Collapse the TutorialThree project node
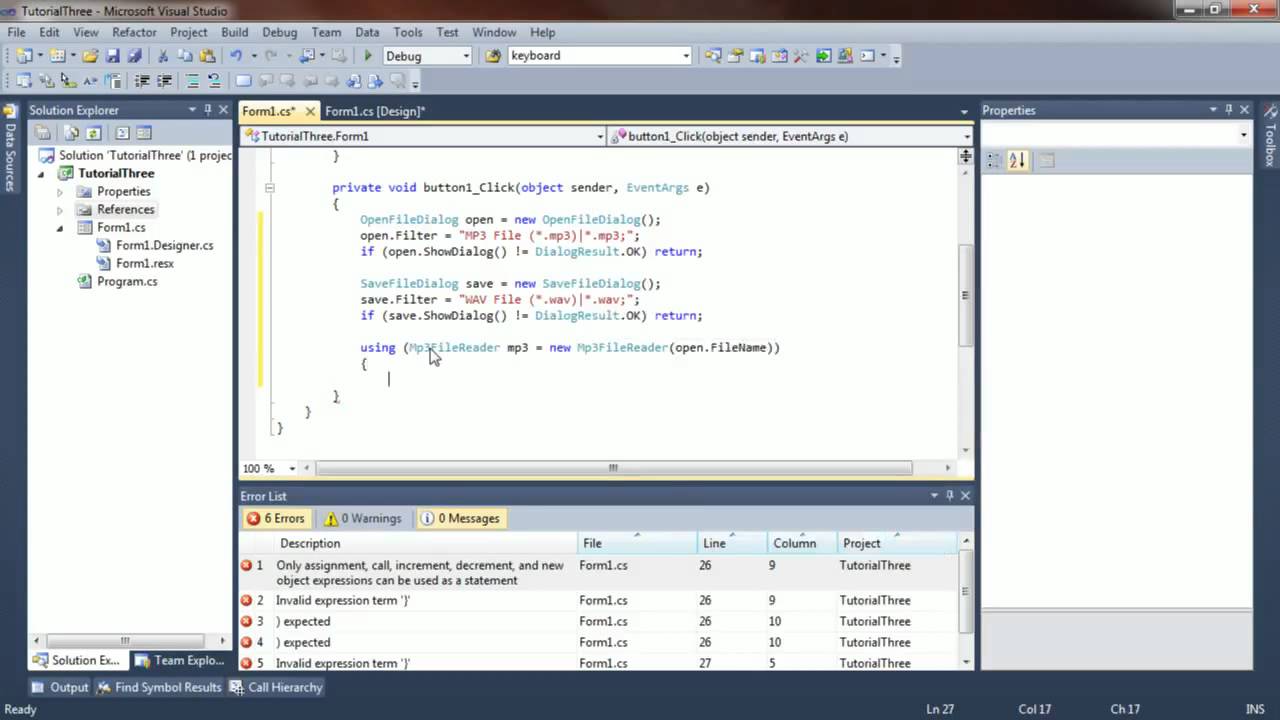The width and height of the screenshot is (1280, 720). tap(42, 174)
